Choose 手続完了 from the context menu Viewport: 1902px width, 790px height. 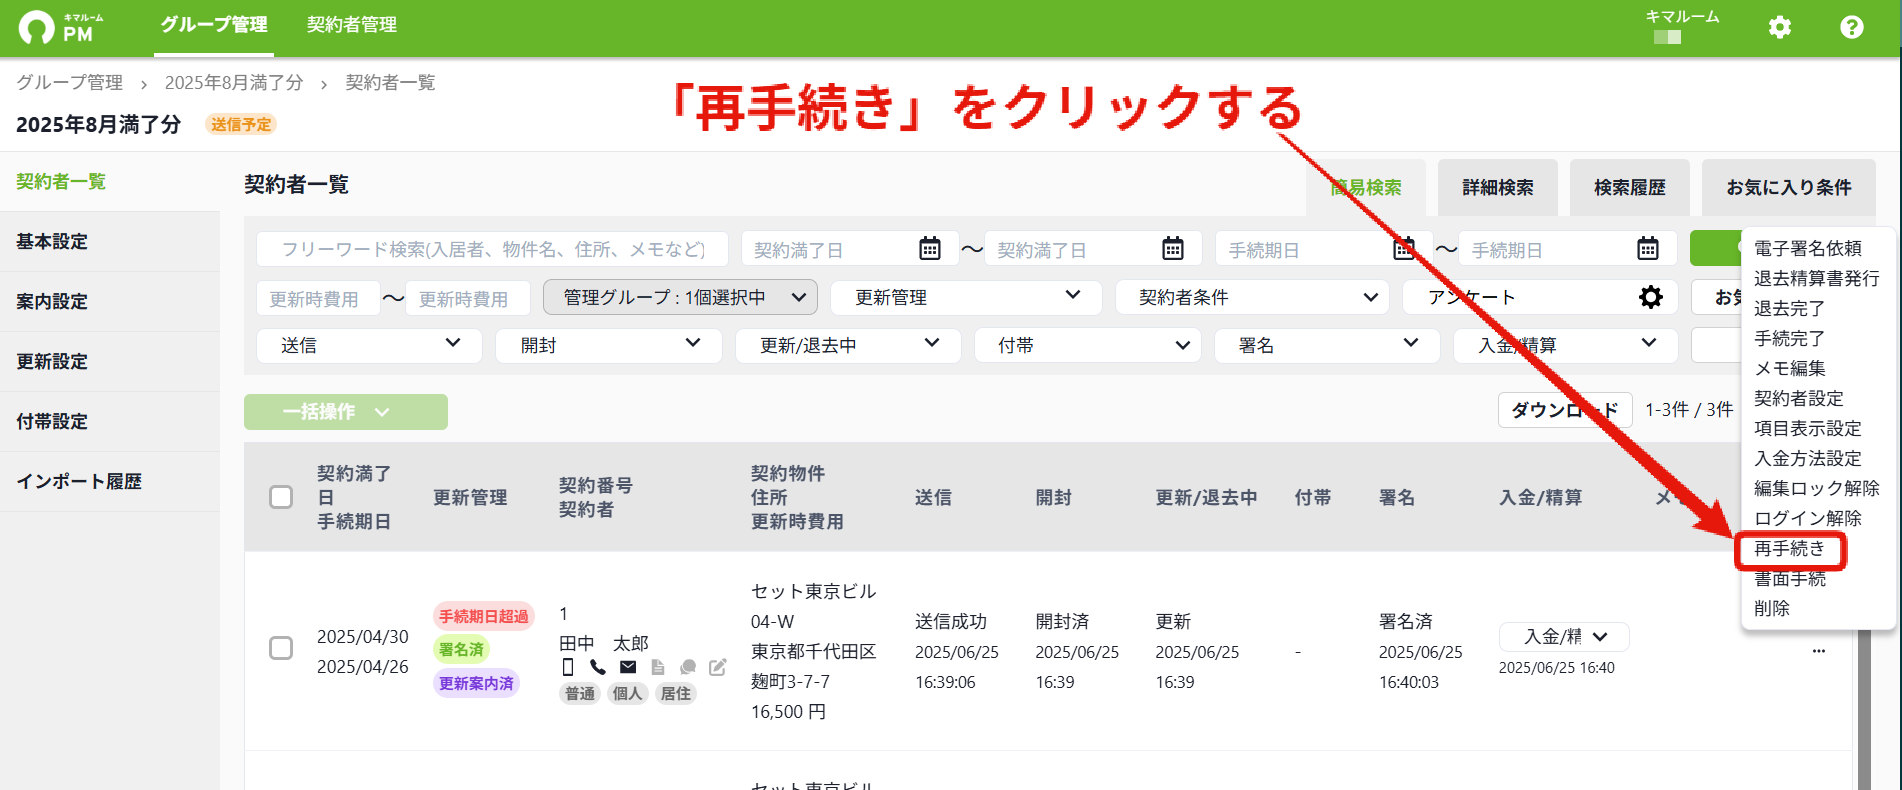(x=1790, y=338)
